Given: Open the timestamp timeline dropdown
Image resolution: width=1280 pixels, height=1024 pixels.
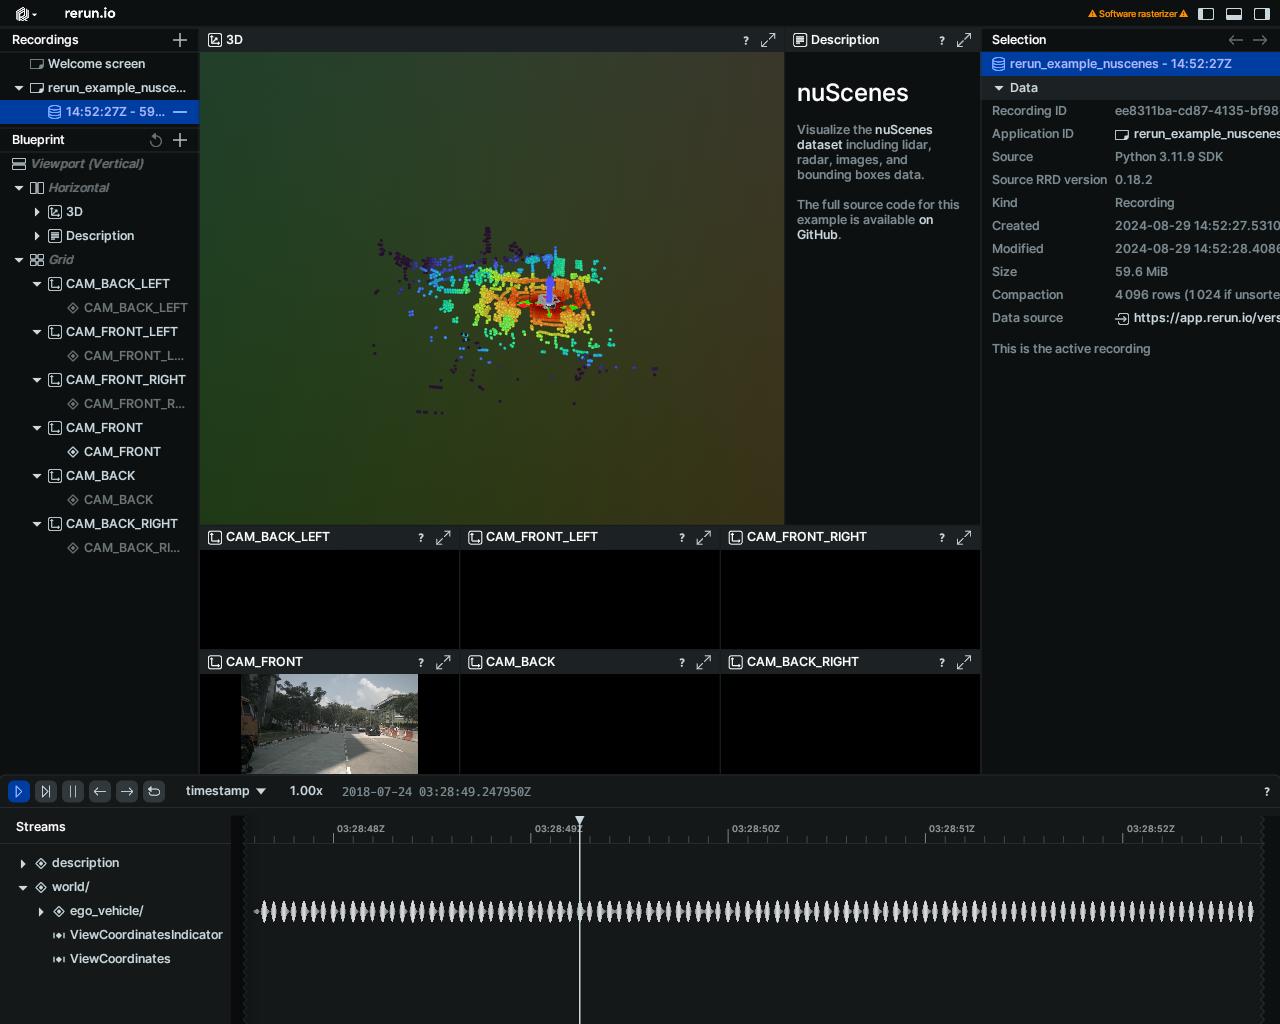Looking at the screenshot, I should point(226,791).
